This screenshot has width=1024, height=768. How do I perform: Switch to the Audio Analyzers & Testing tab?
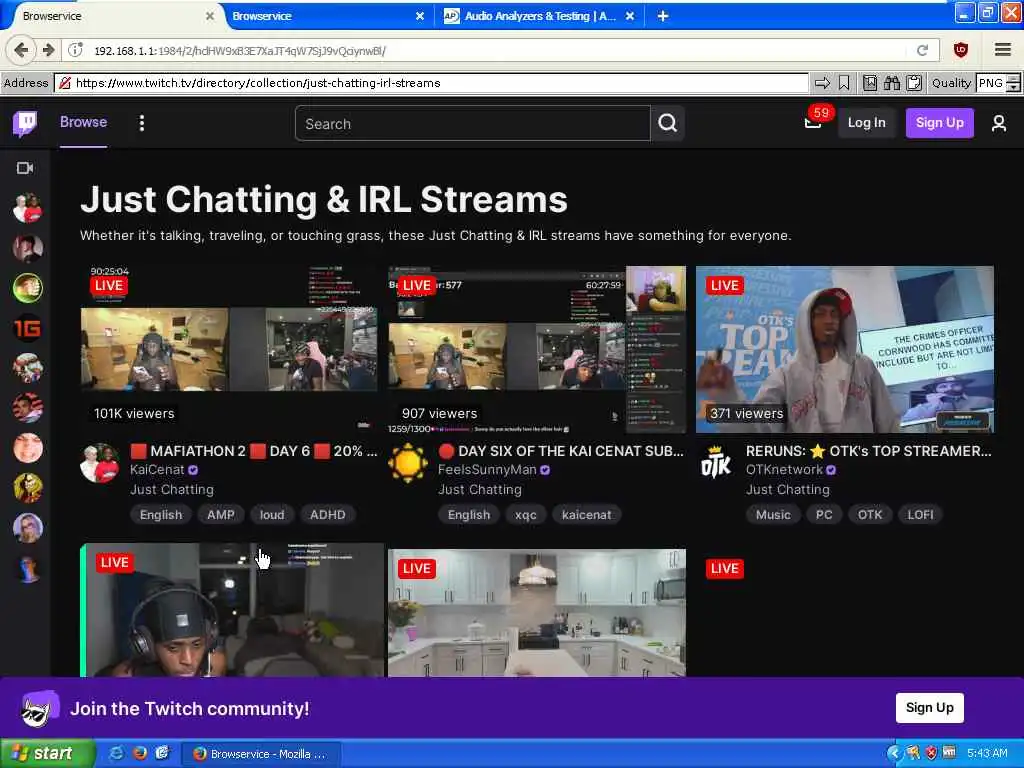tap(539, 16)
